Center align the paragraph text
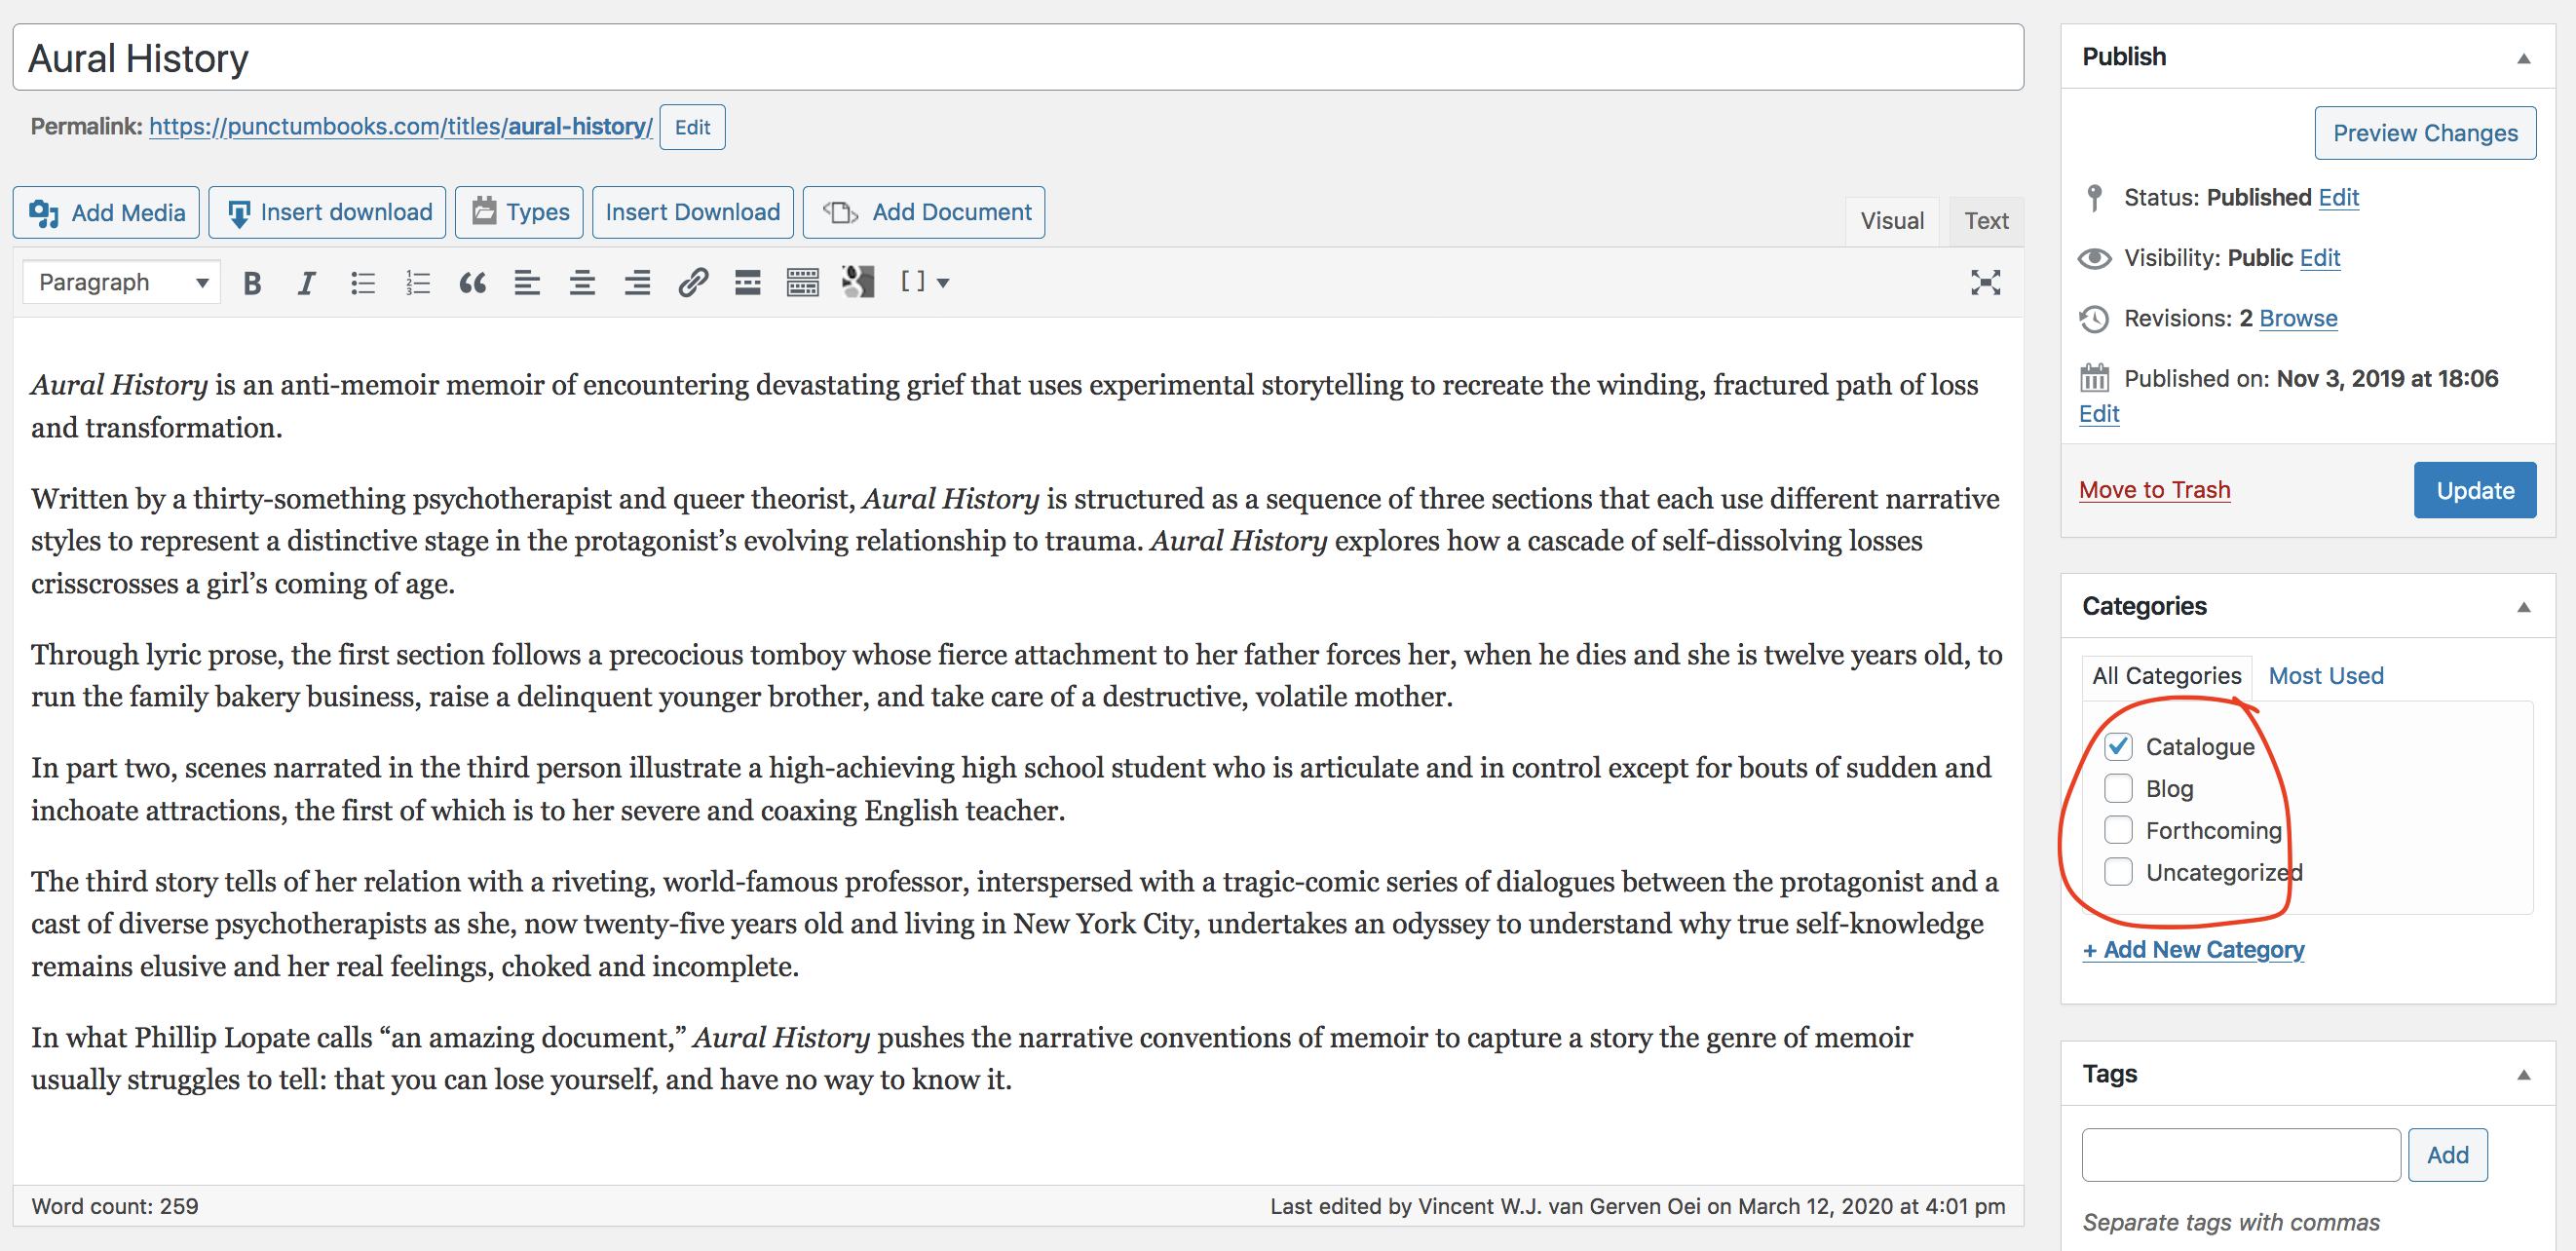Screen dimensions: 2576x1251 (582, 283)
